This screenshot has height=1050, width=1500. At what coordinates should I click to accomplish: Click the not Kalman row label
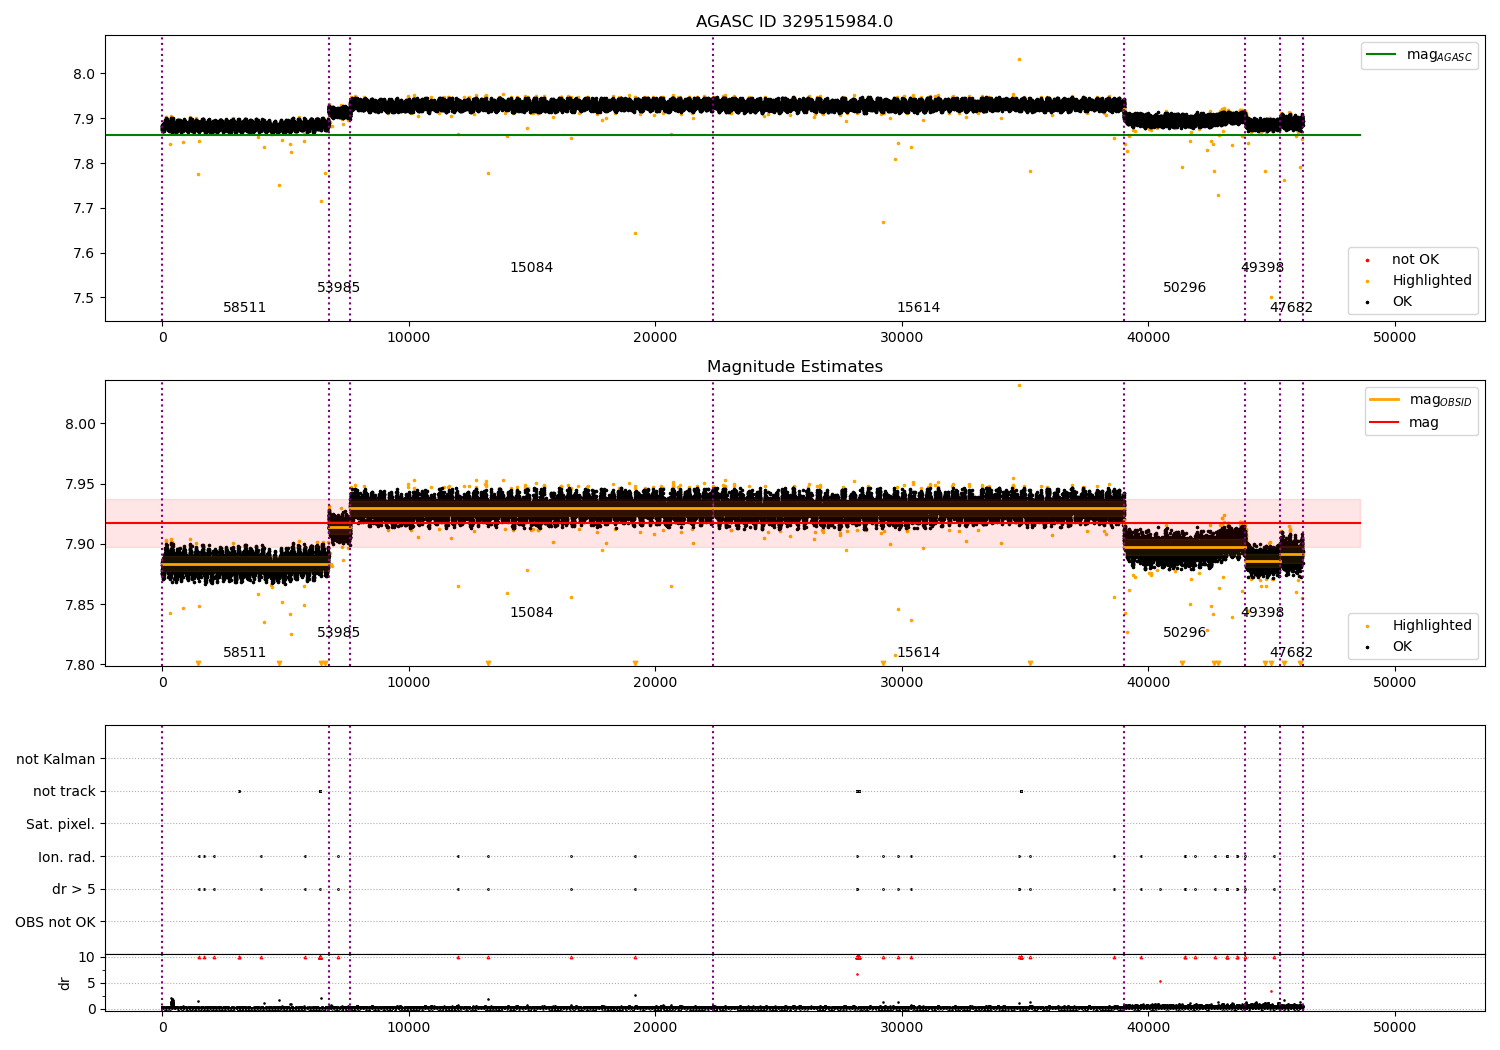tap(56, 759)
